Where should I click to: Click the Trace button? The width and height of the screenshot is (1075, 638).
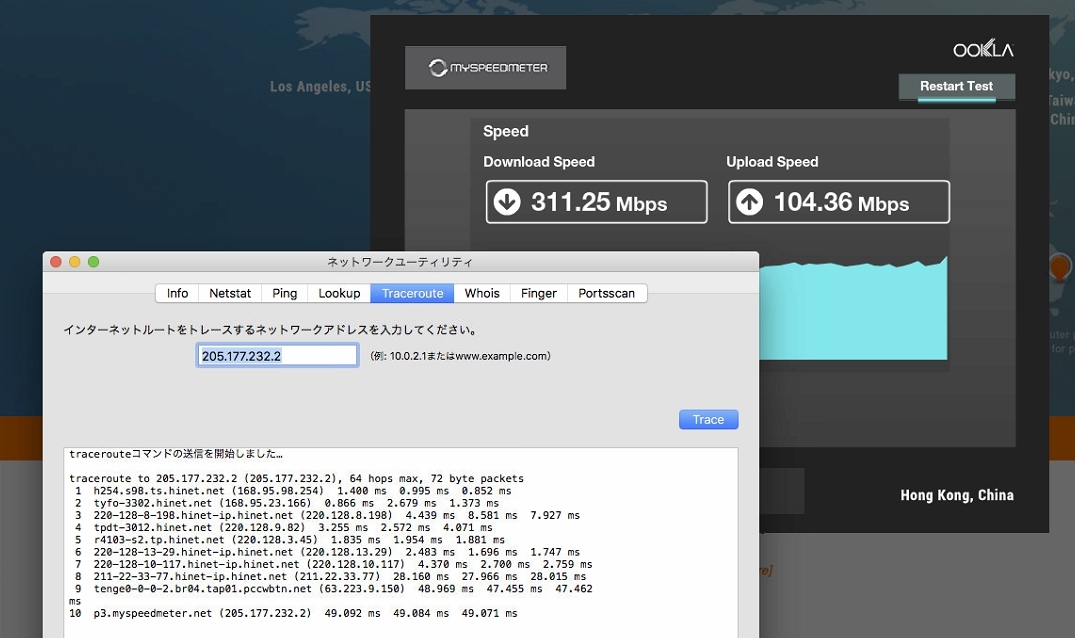pyautogui.click(x=708, y=419)
